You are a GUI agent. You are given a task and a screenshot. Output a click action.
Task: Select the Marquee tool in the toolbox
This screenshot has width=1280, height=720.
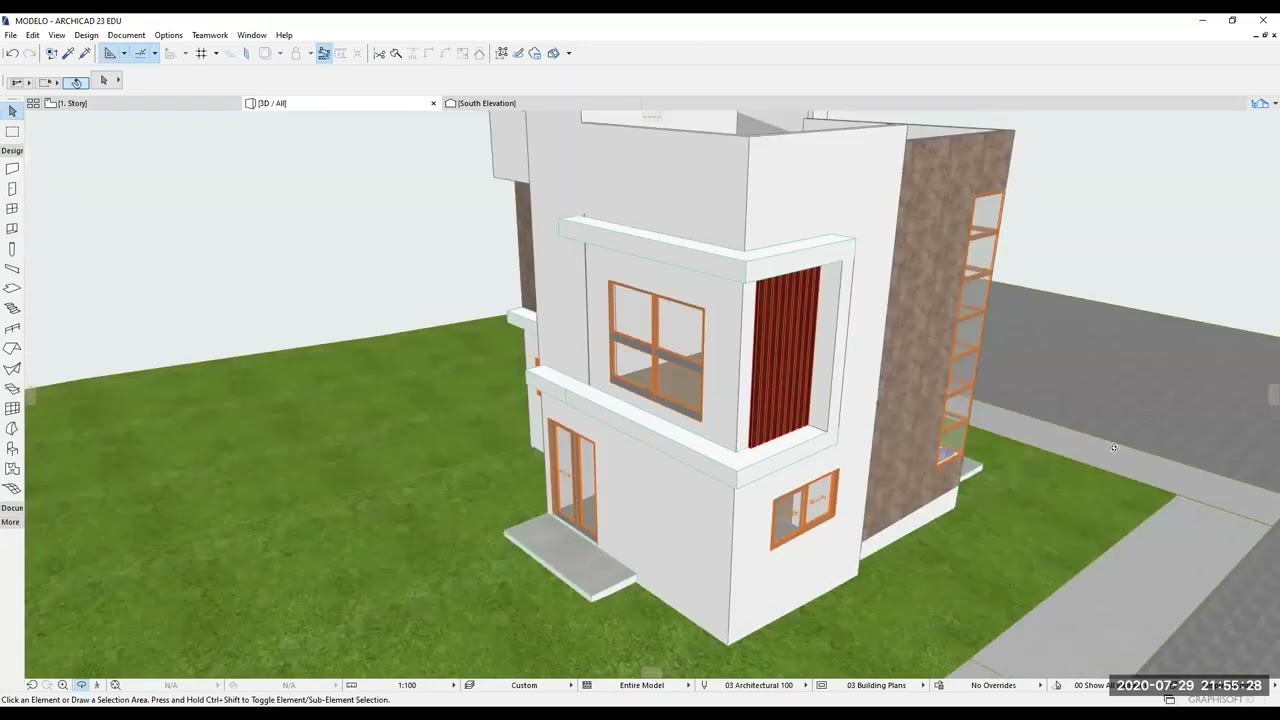(x=12, y=132)
